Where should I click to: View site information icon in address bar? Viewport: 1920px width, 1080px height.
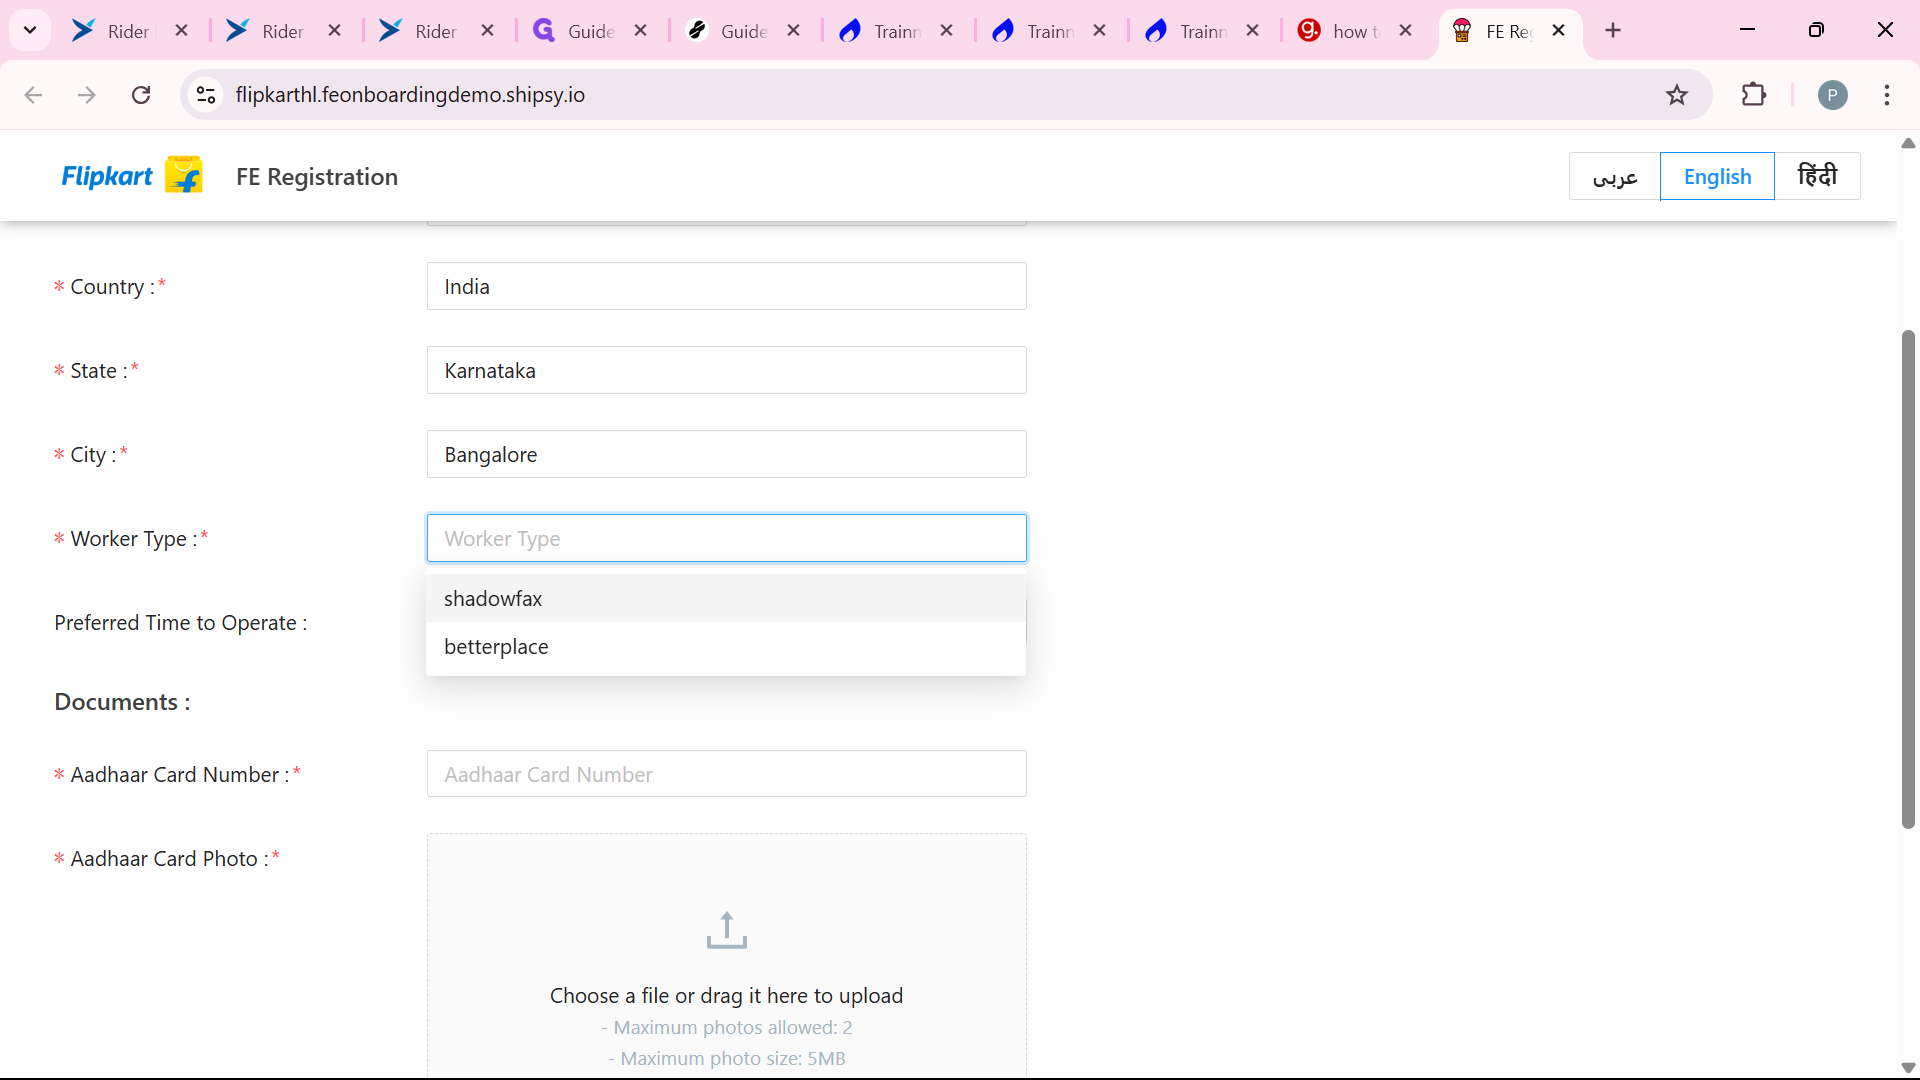(206, 95)
